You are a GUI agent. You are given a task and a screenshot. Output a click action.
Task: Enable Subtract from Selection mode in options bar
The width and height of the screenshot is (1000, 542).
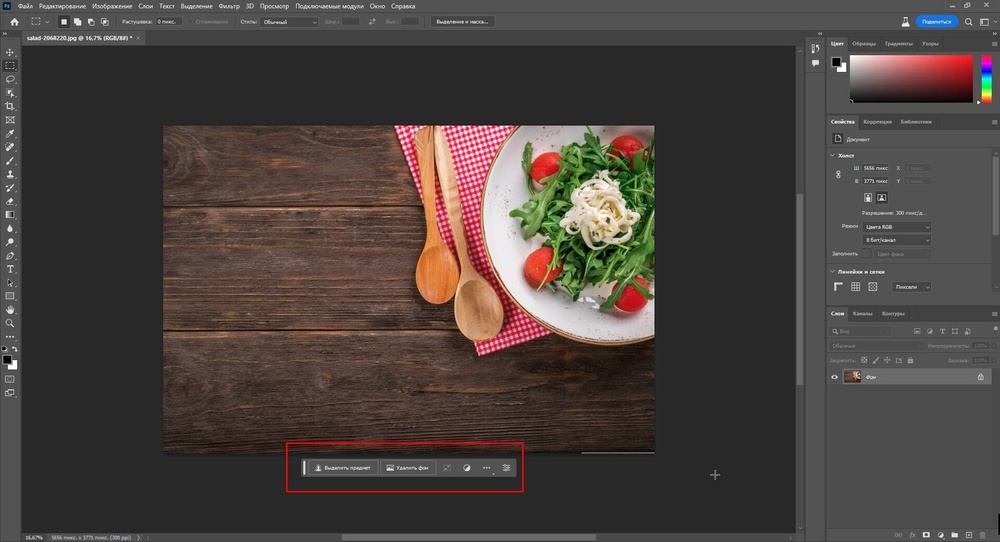click(x=91, y=22)
